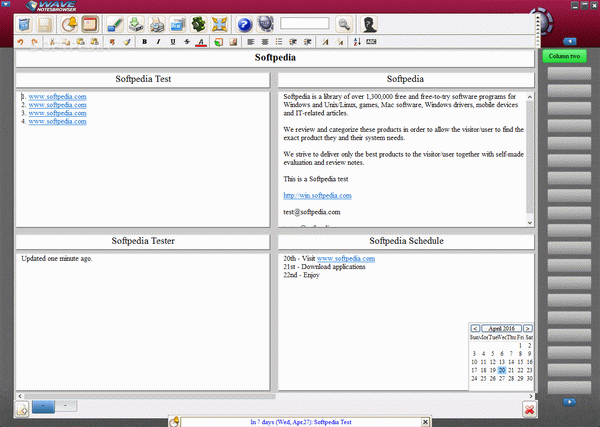Click the increase indent icon

click(x=307, y=42)
